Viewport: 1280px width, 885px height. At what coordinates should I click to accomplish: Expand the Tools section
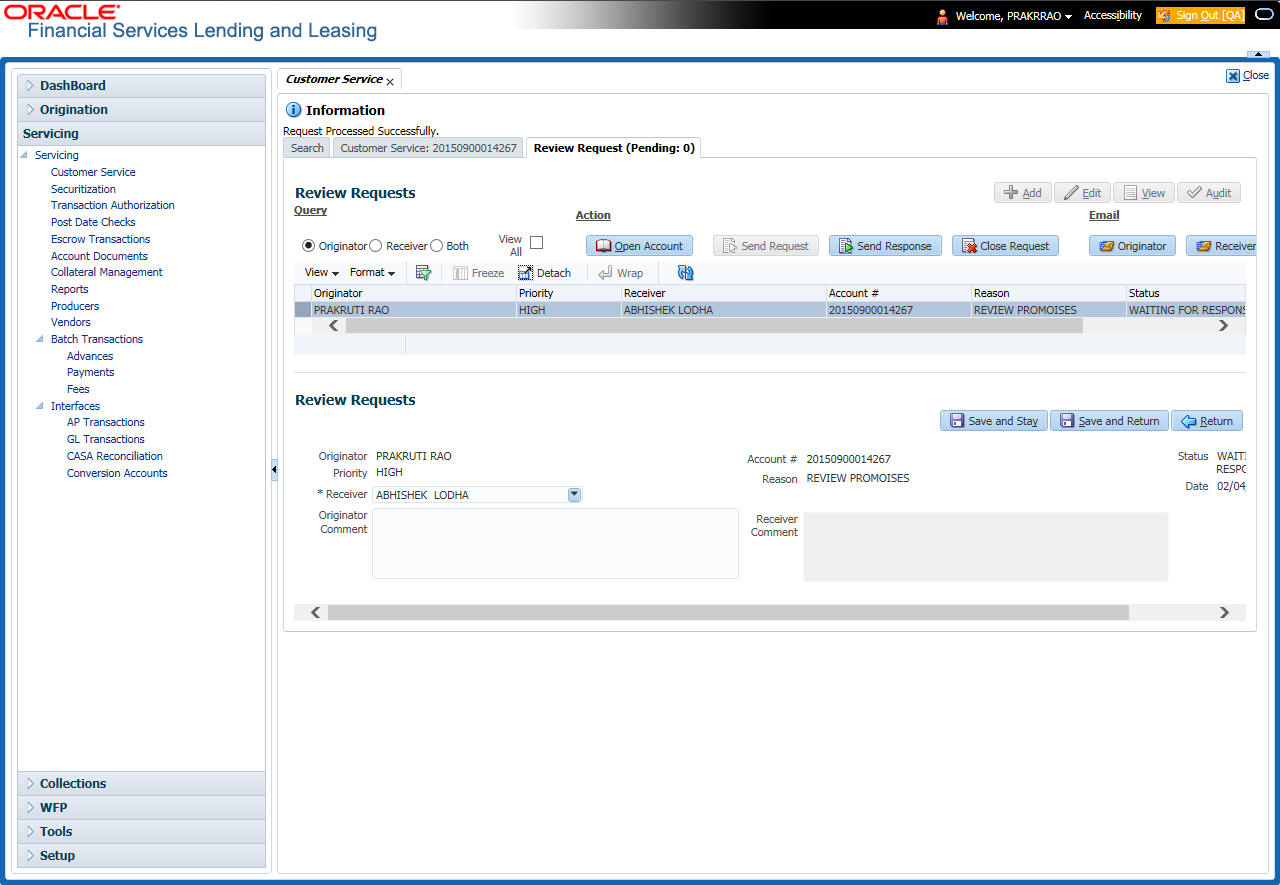click(x=141, y=832)
